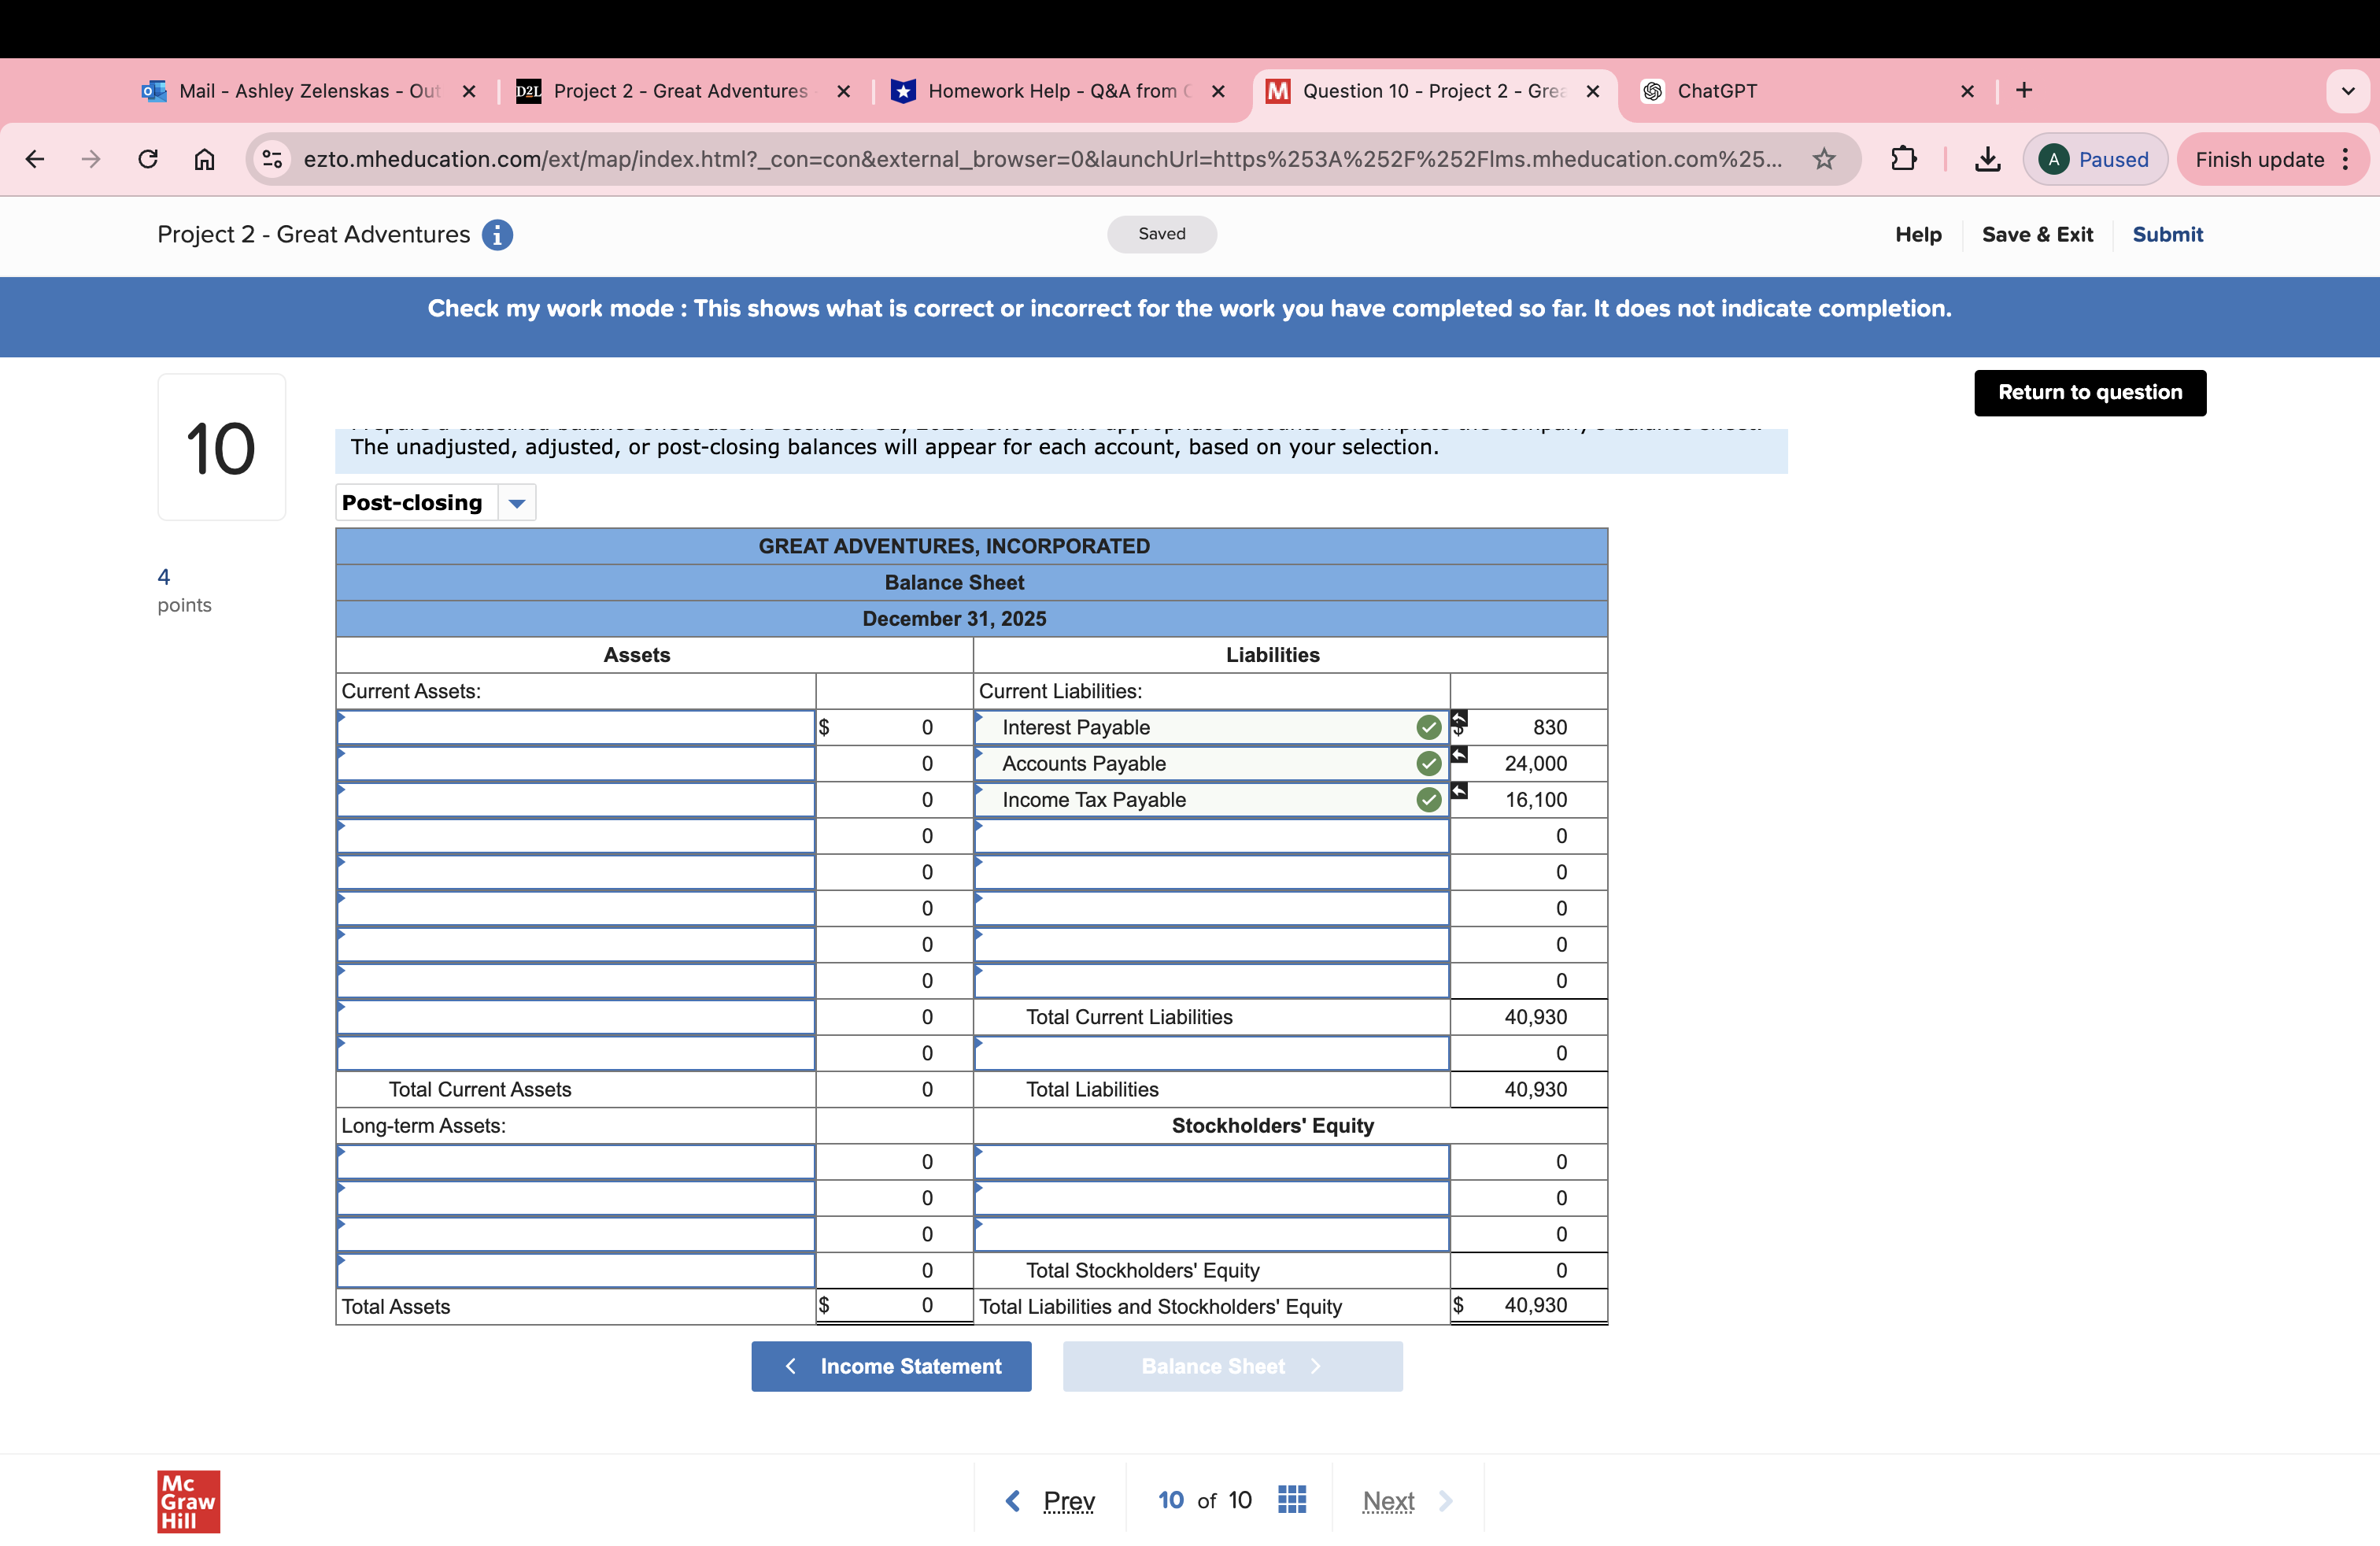Select the first Long-term Assets account field
The width and height of the screenshot is (2380, 1546).
(x=575, y=1162)
